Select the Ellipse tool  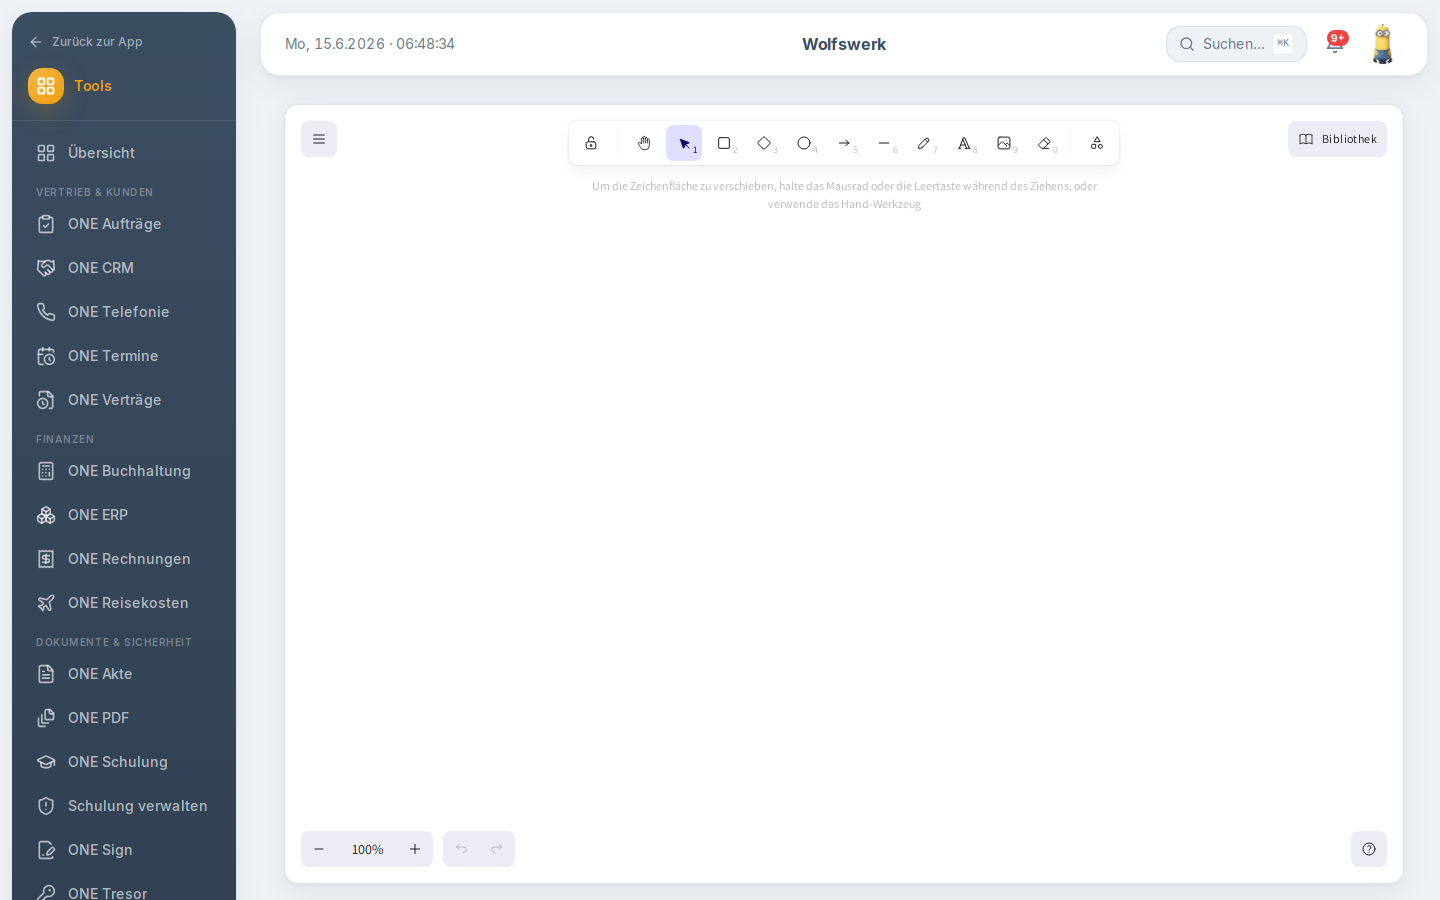coord(804,143)
